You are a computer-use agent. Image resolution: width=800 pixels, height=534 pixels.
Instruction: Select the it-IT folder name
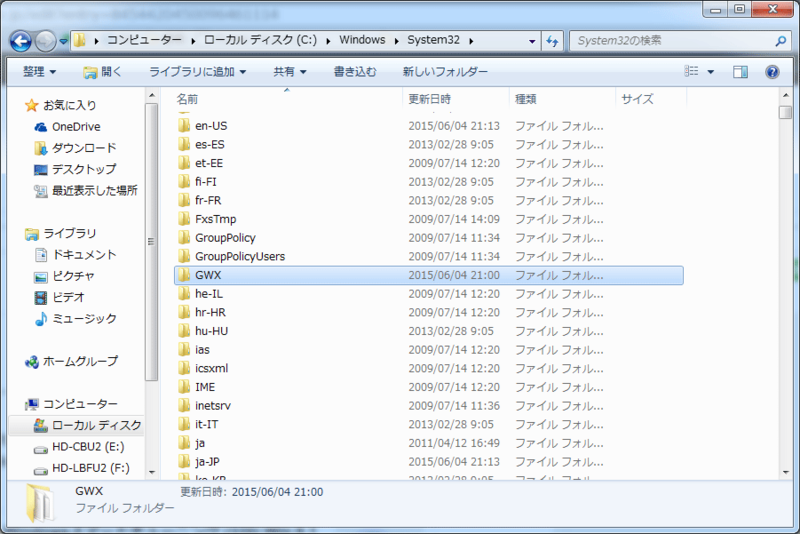pos(207,424)
